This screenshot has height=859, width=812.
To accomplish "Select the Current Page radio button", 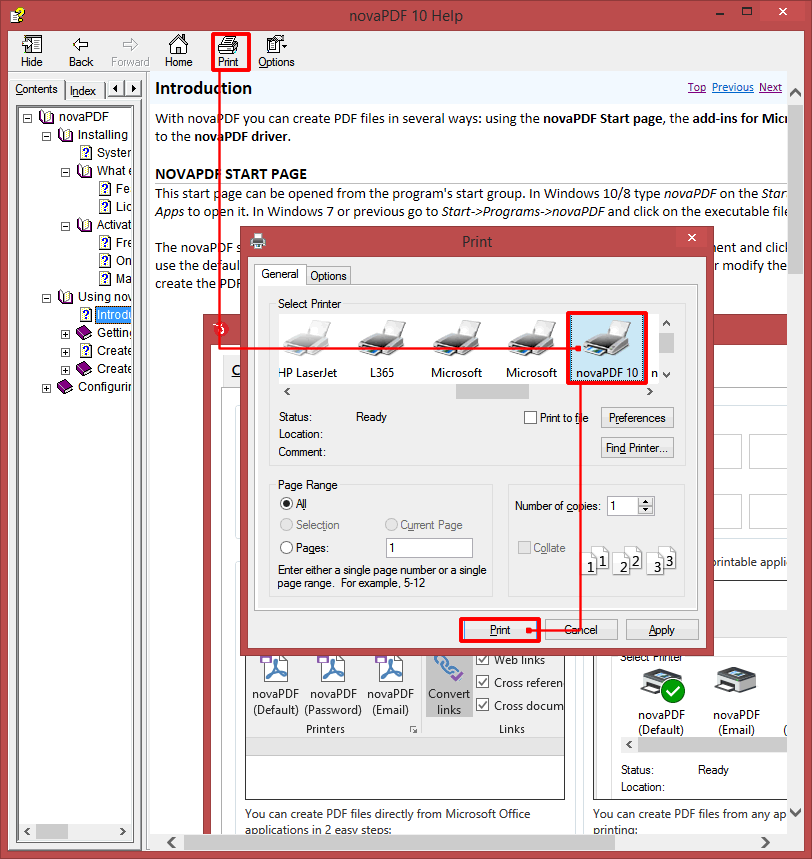I will [391, 525].
